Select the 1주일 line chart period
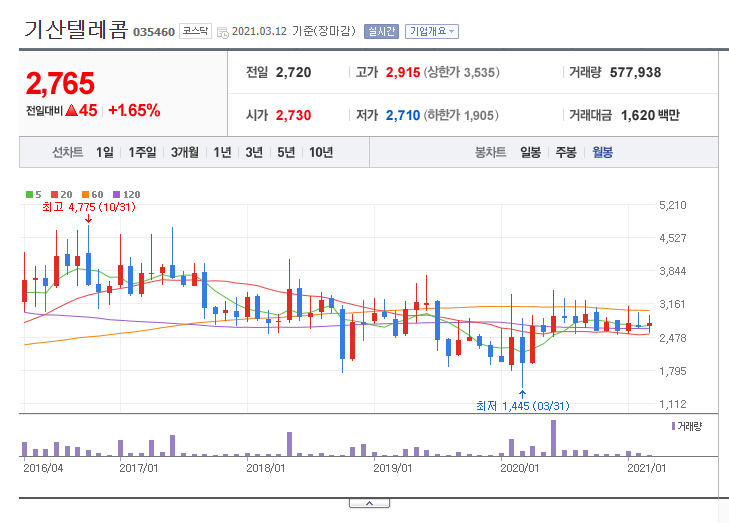This screenshot has width=729, height=523. 142,152
